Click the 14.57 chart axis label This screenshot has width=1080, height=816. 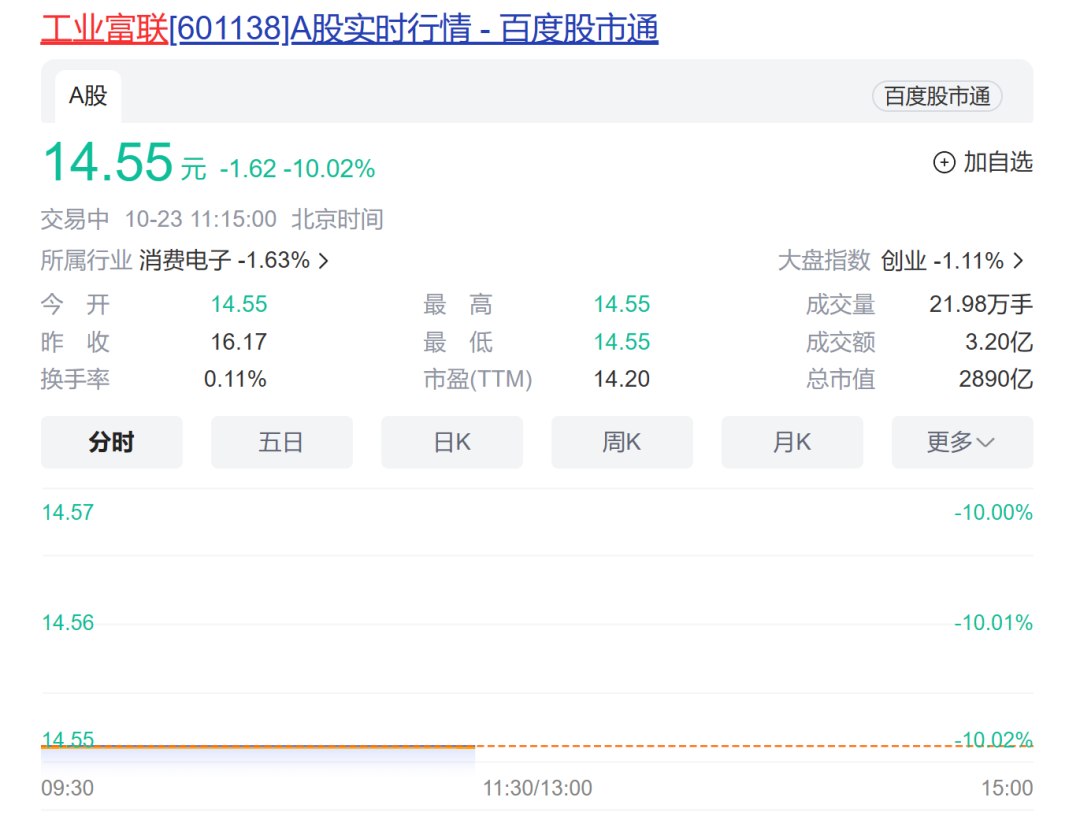tap(68, 512)
